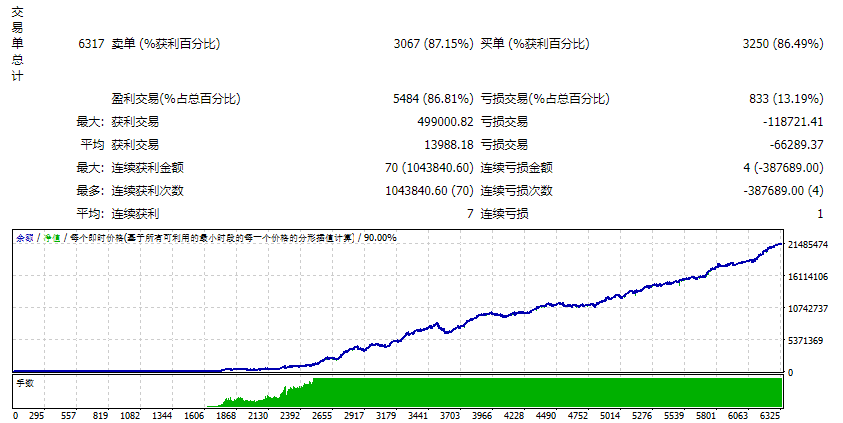The height and width of the screenshot is (423, 843).
Task: Click the x-axis label 2130
Action: coord(258,415)
